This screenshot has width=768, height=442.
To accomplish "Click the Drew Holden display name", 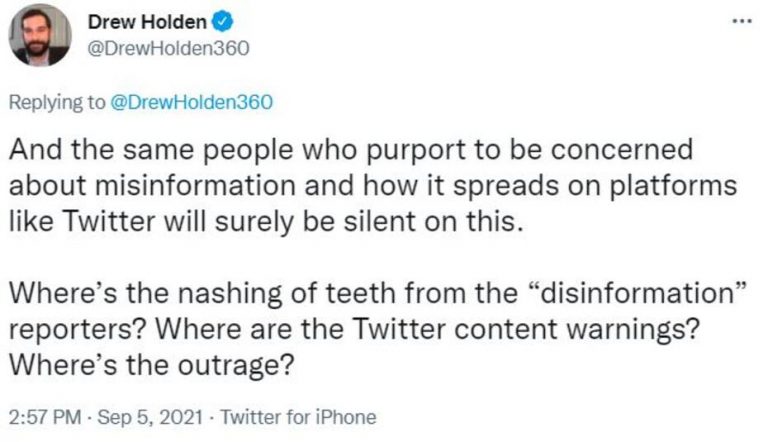I will 147,23.
